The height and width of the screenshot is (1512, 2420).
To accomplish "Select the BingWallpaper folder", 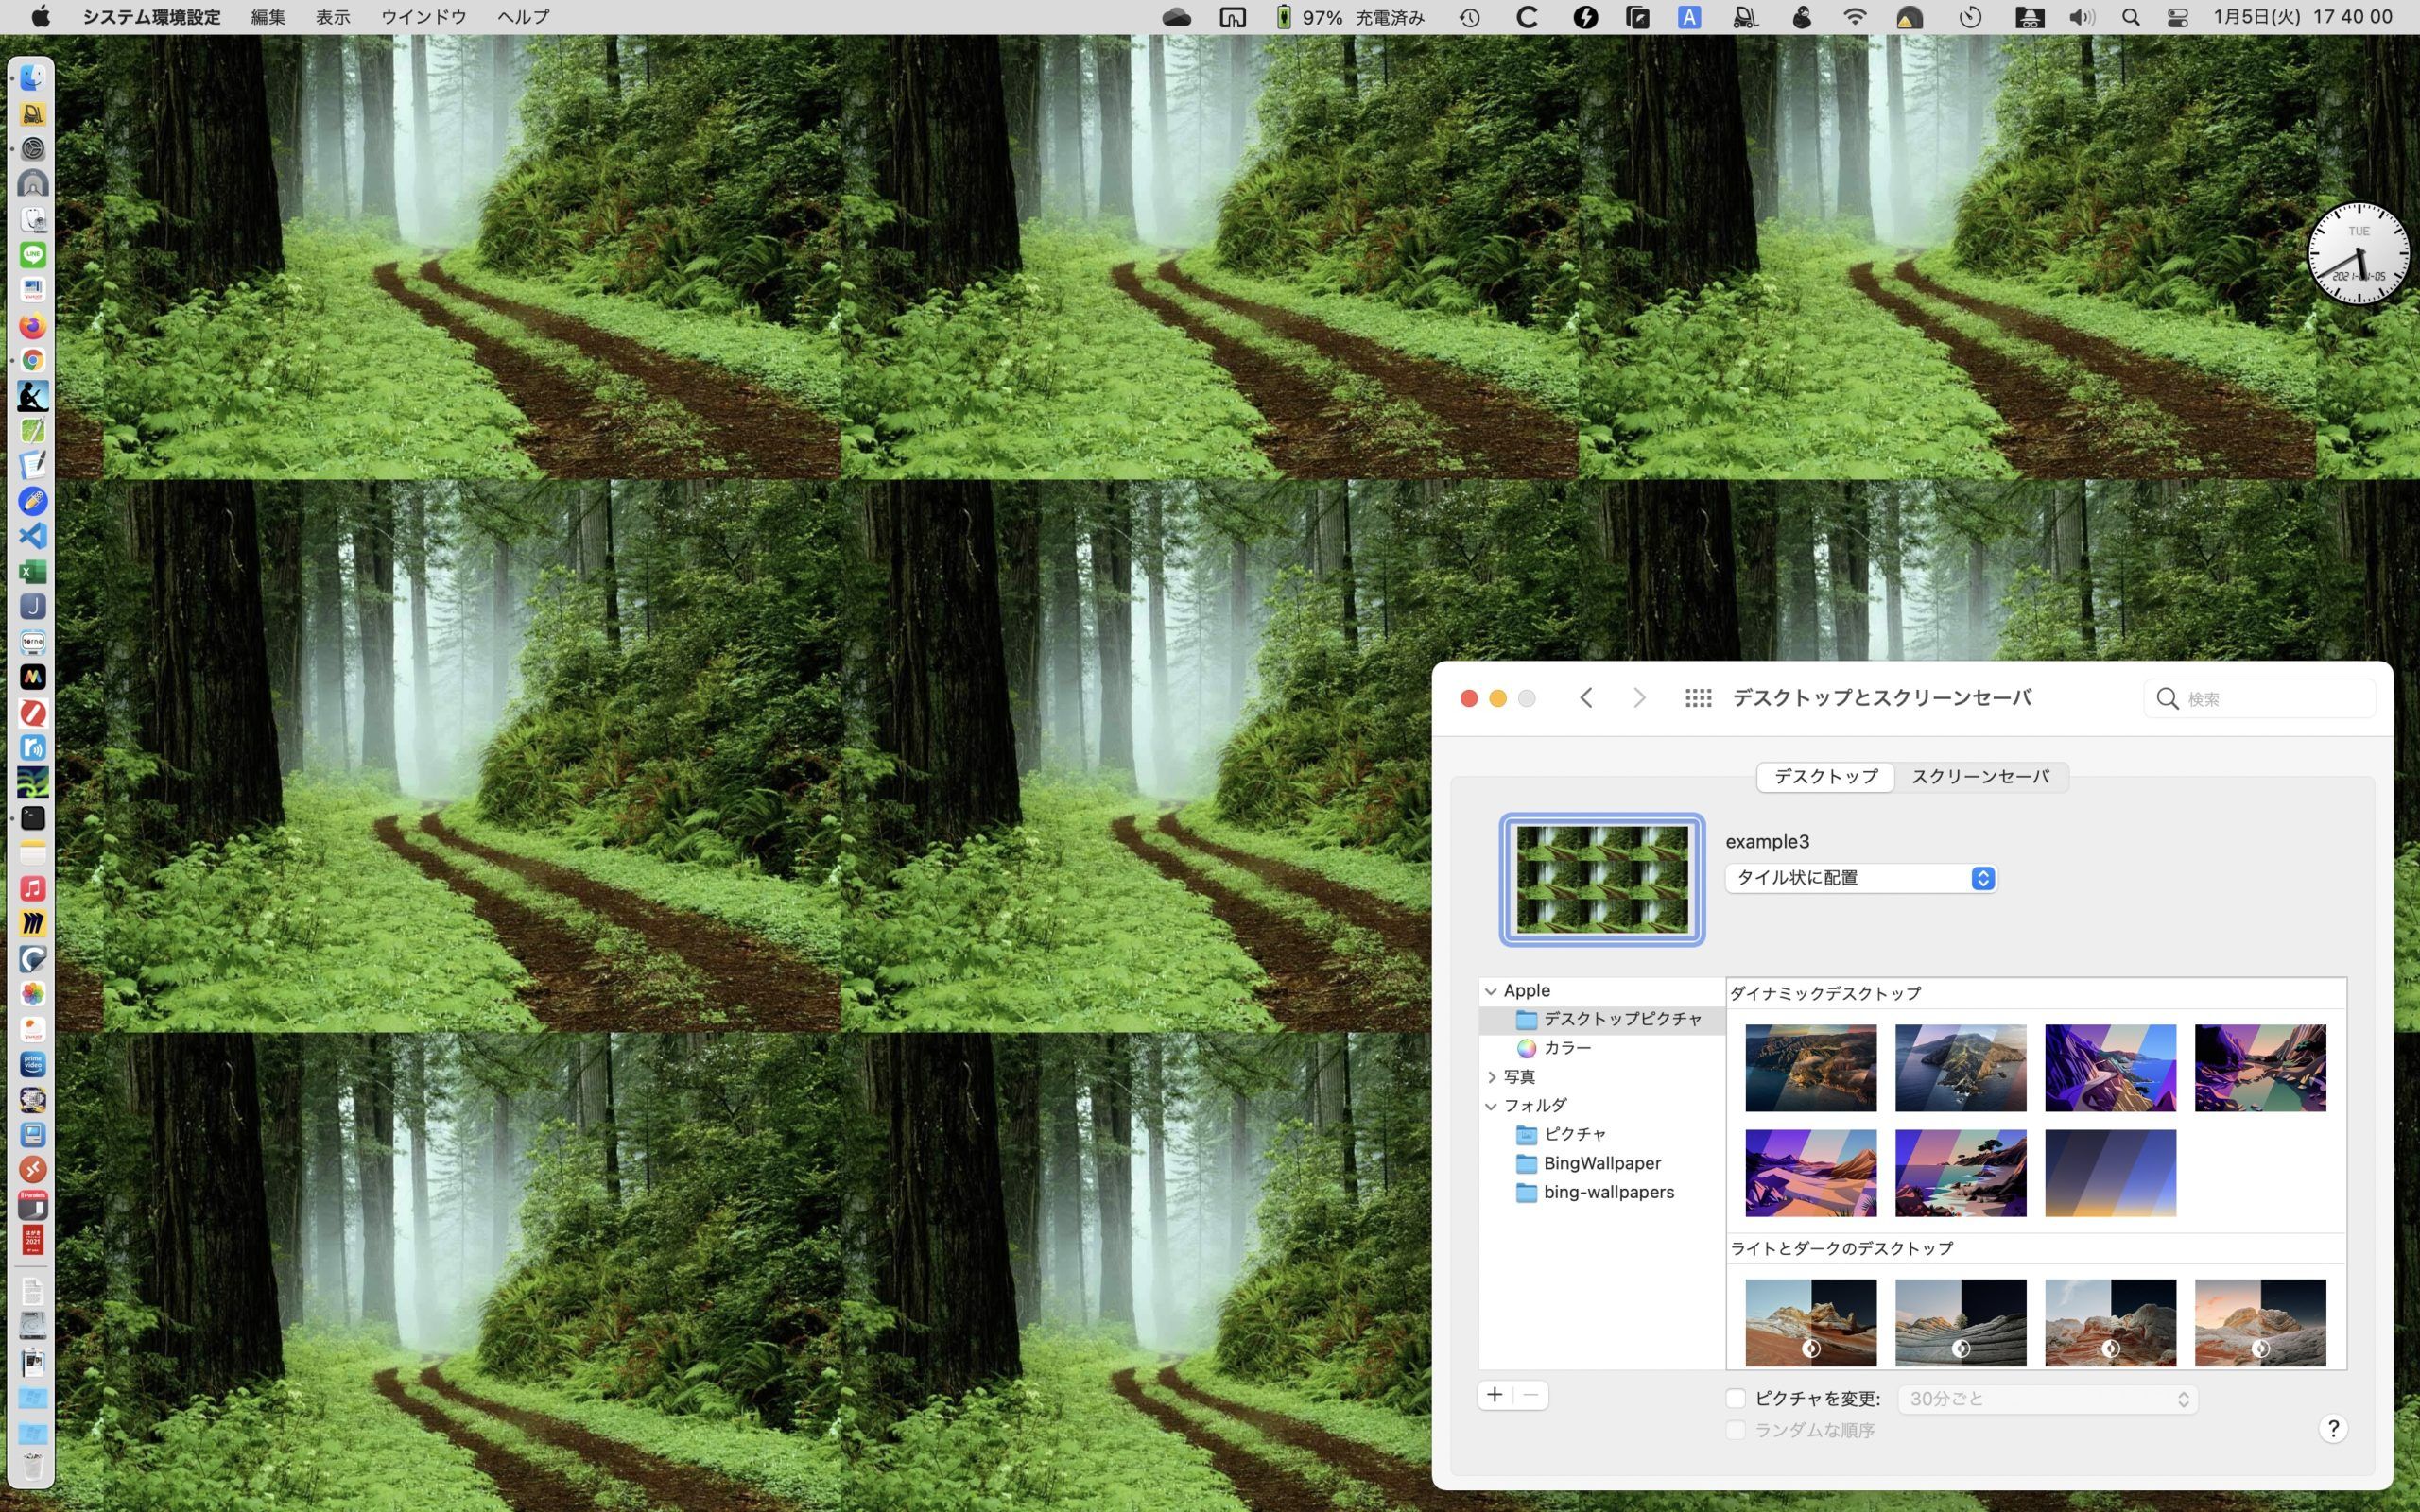I will coord(1599,1161).
